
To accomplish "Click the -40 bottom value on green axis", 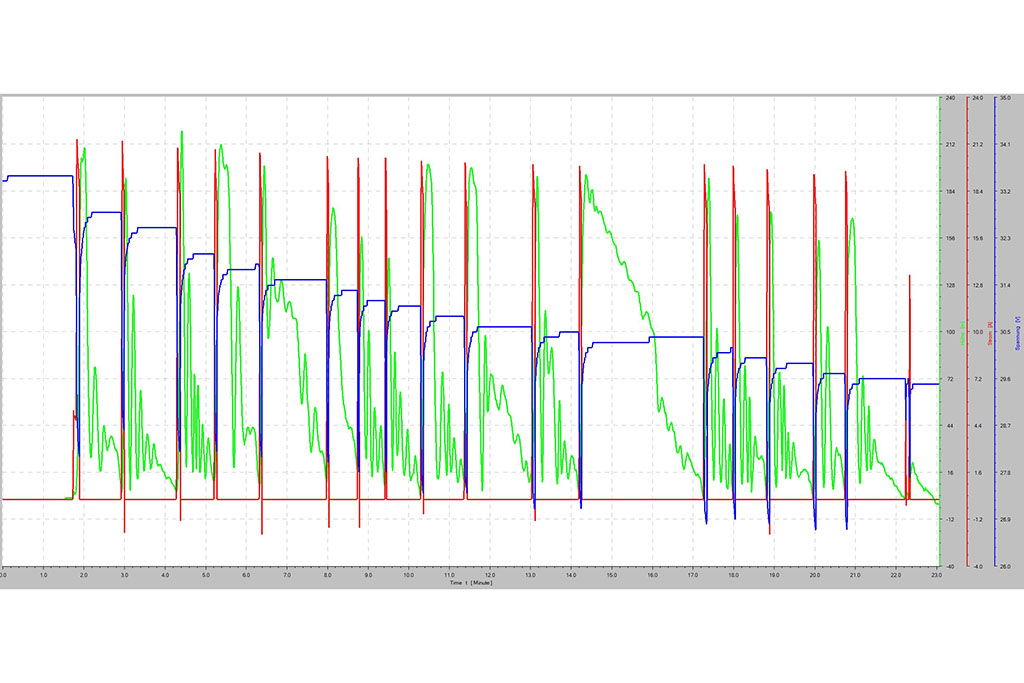I will [950, 566].
